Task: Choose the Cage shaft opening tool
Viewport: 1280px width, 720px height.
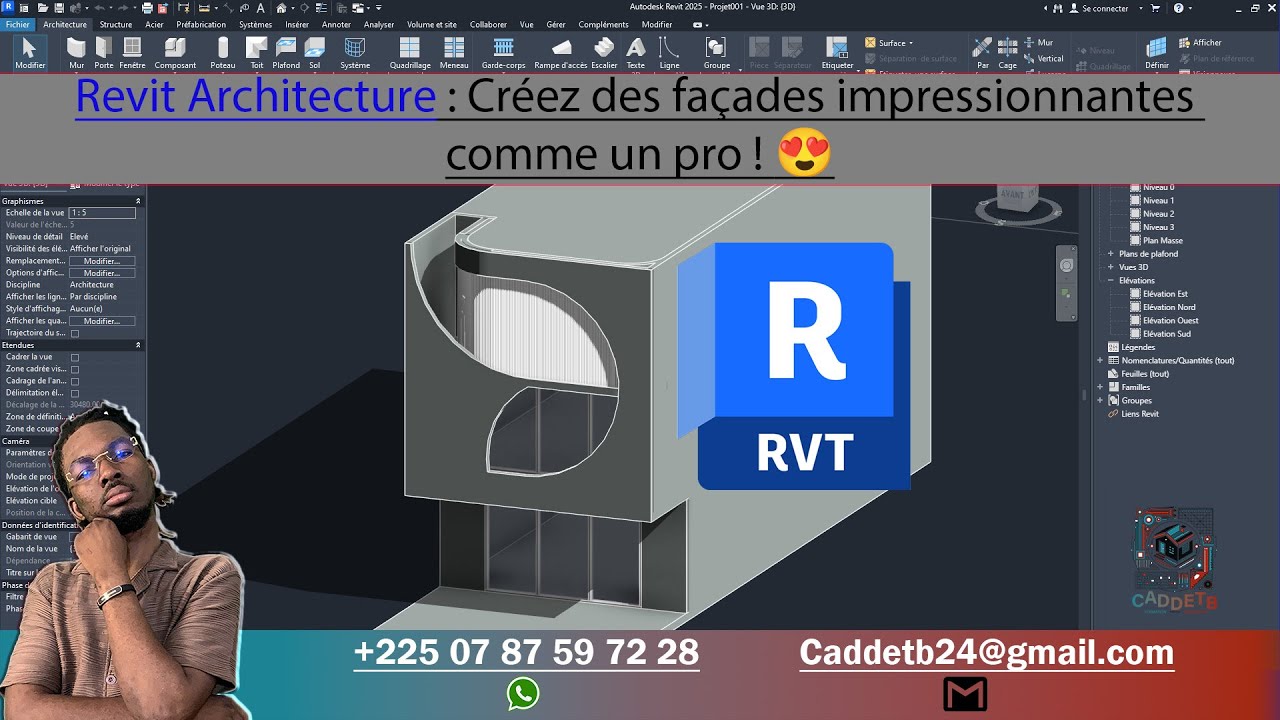Action: pos(1008,52)
